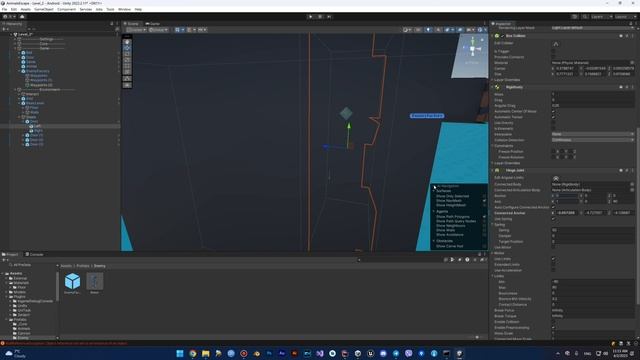Open the Box Collider component options menu
Screen dimensions: 640x360
tap(633, 36)
